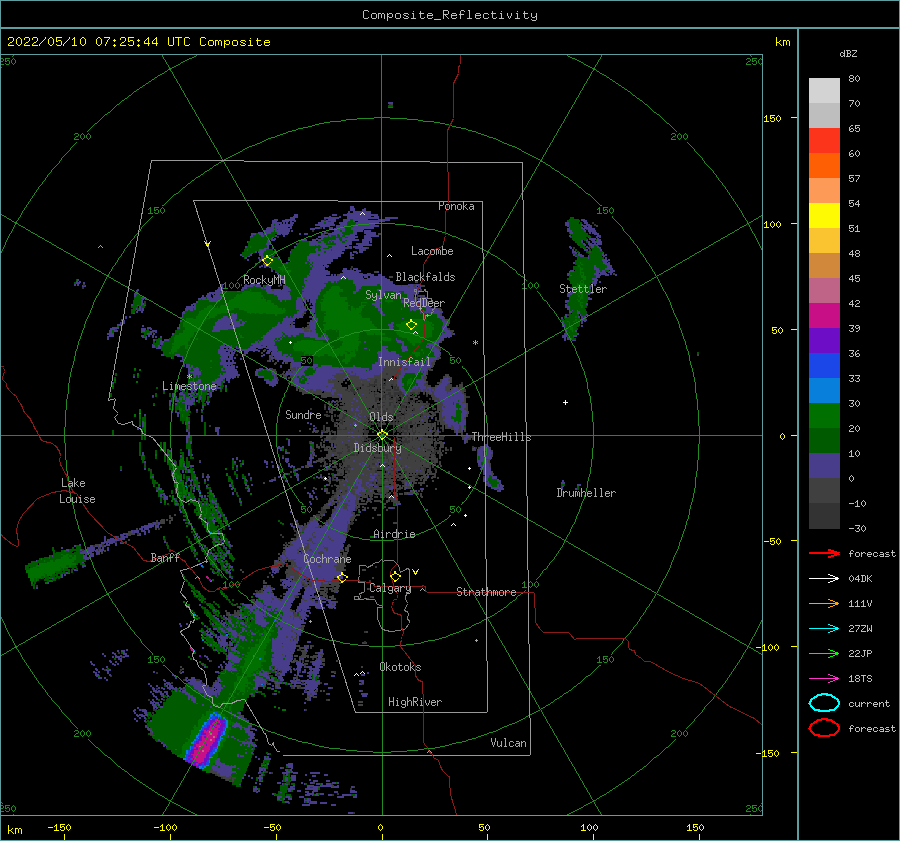Pick the yellow 51-54 dBZ swatch
The image size is (900, 841).
(824, 215)
